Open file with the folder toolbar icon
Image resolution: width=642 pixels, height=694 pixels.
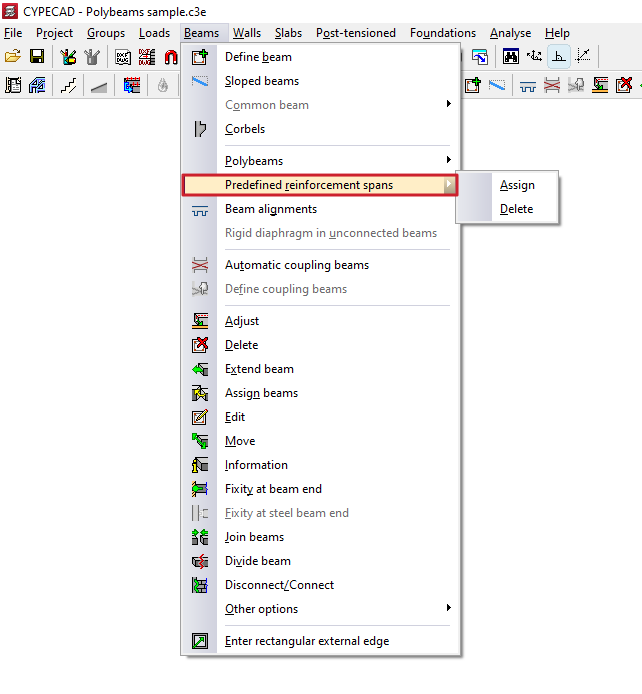tap(13, 57)
